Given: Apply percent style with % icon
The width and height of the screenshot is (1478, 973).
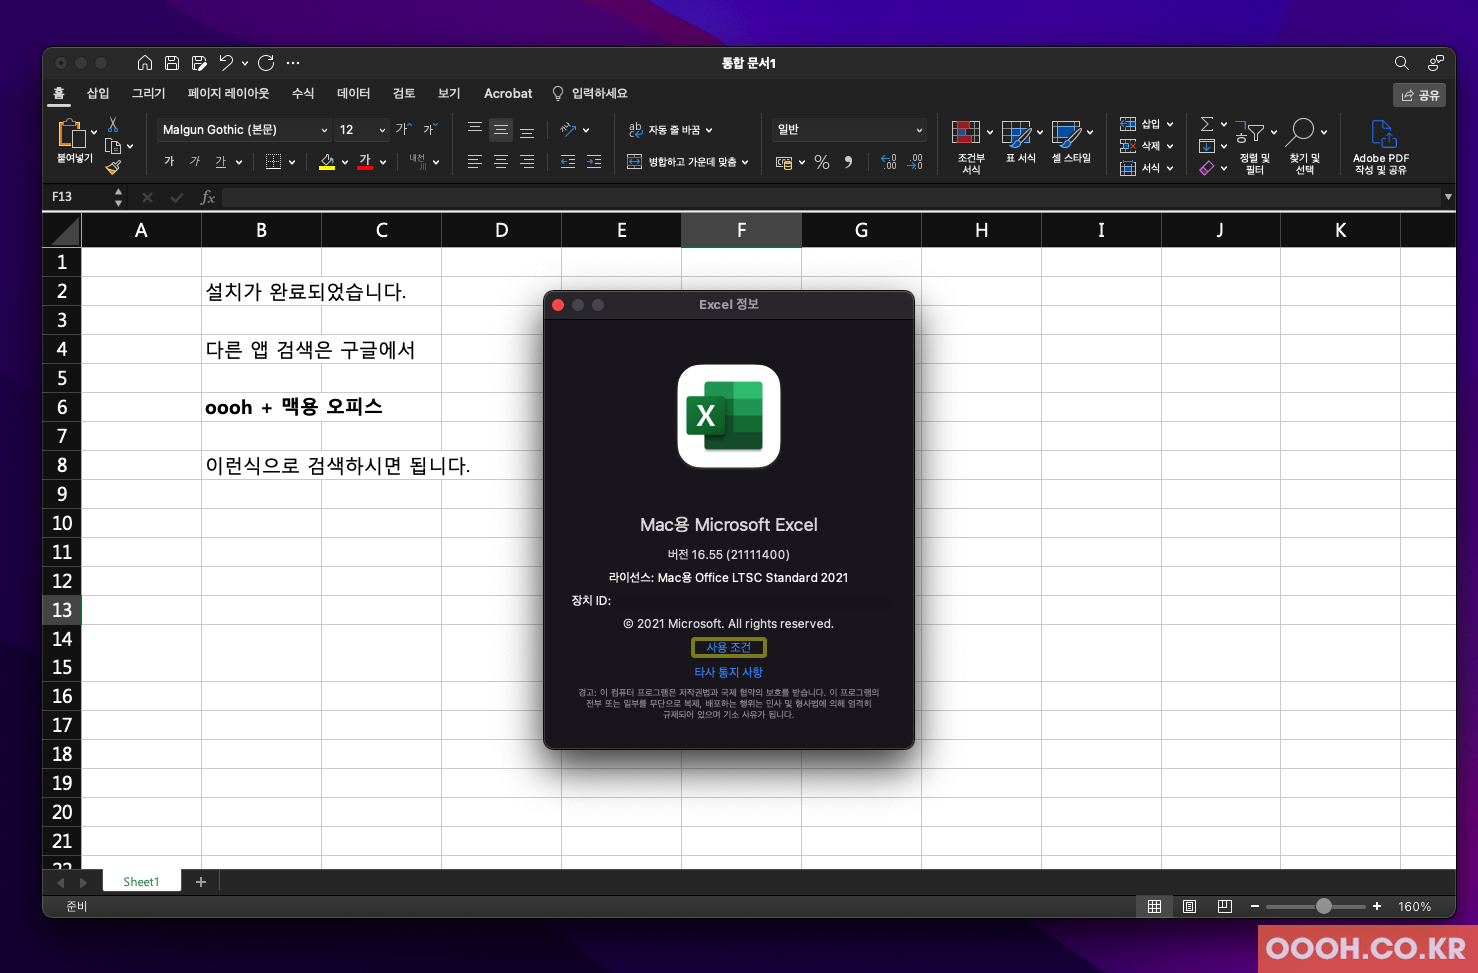Looking at the screenshot, I should [x=822, y=162].
